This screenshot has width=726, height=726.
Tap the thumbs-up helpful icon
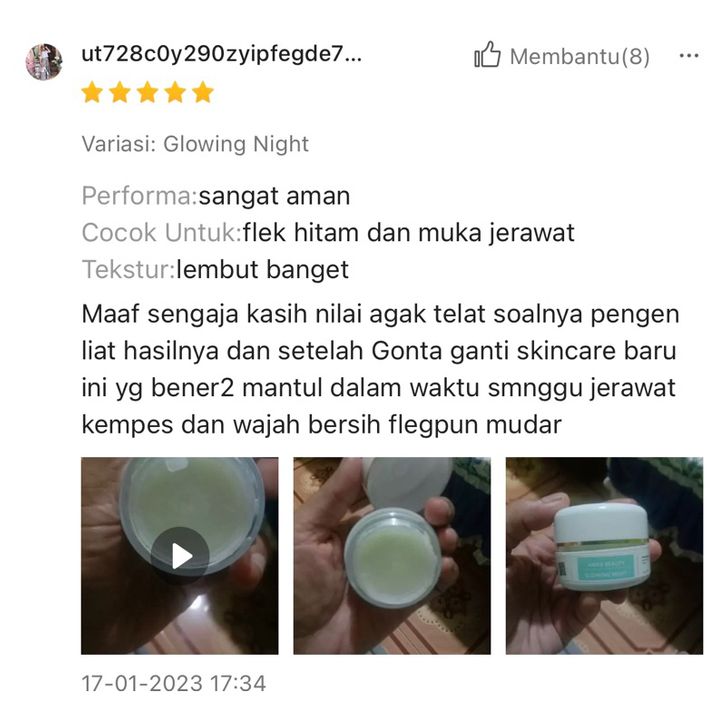point(487,55)
